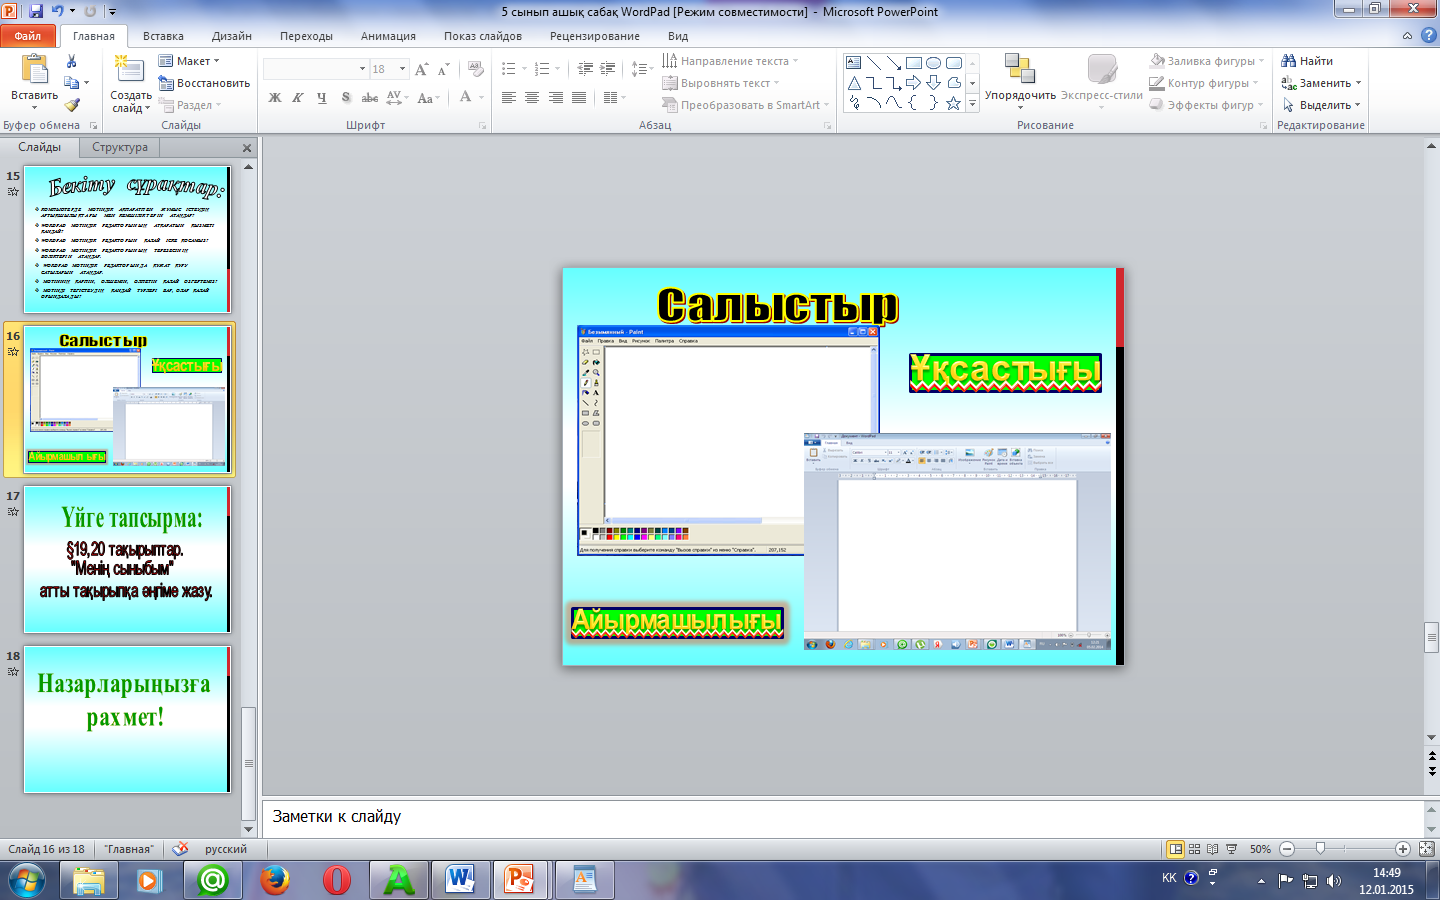This screenshot has height=900, width=1440.
Task: Open the Раздел section dropdown
Action: 189,105
